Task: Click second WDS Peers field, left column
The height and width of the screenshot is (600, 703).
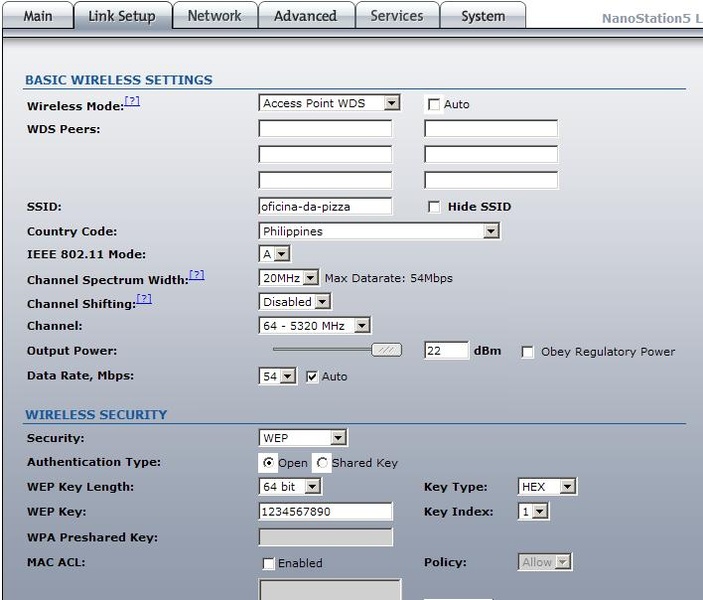Action: coord(325,154)
